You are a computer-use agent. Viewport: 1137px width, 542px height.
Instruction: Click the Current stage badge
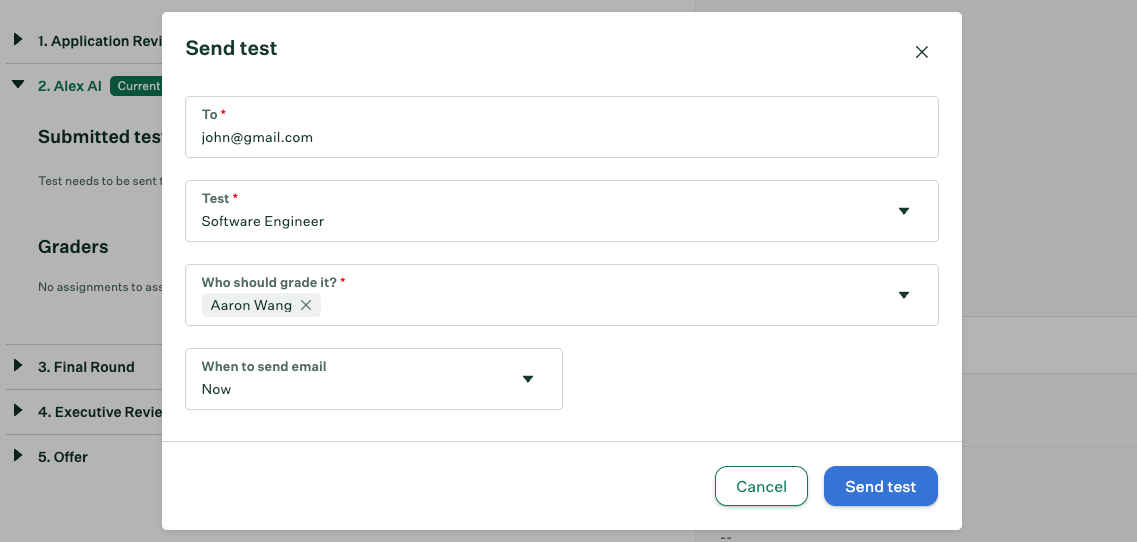tap(137, 86)
